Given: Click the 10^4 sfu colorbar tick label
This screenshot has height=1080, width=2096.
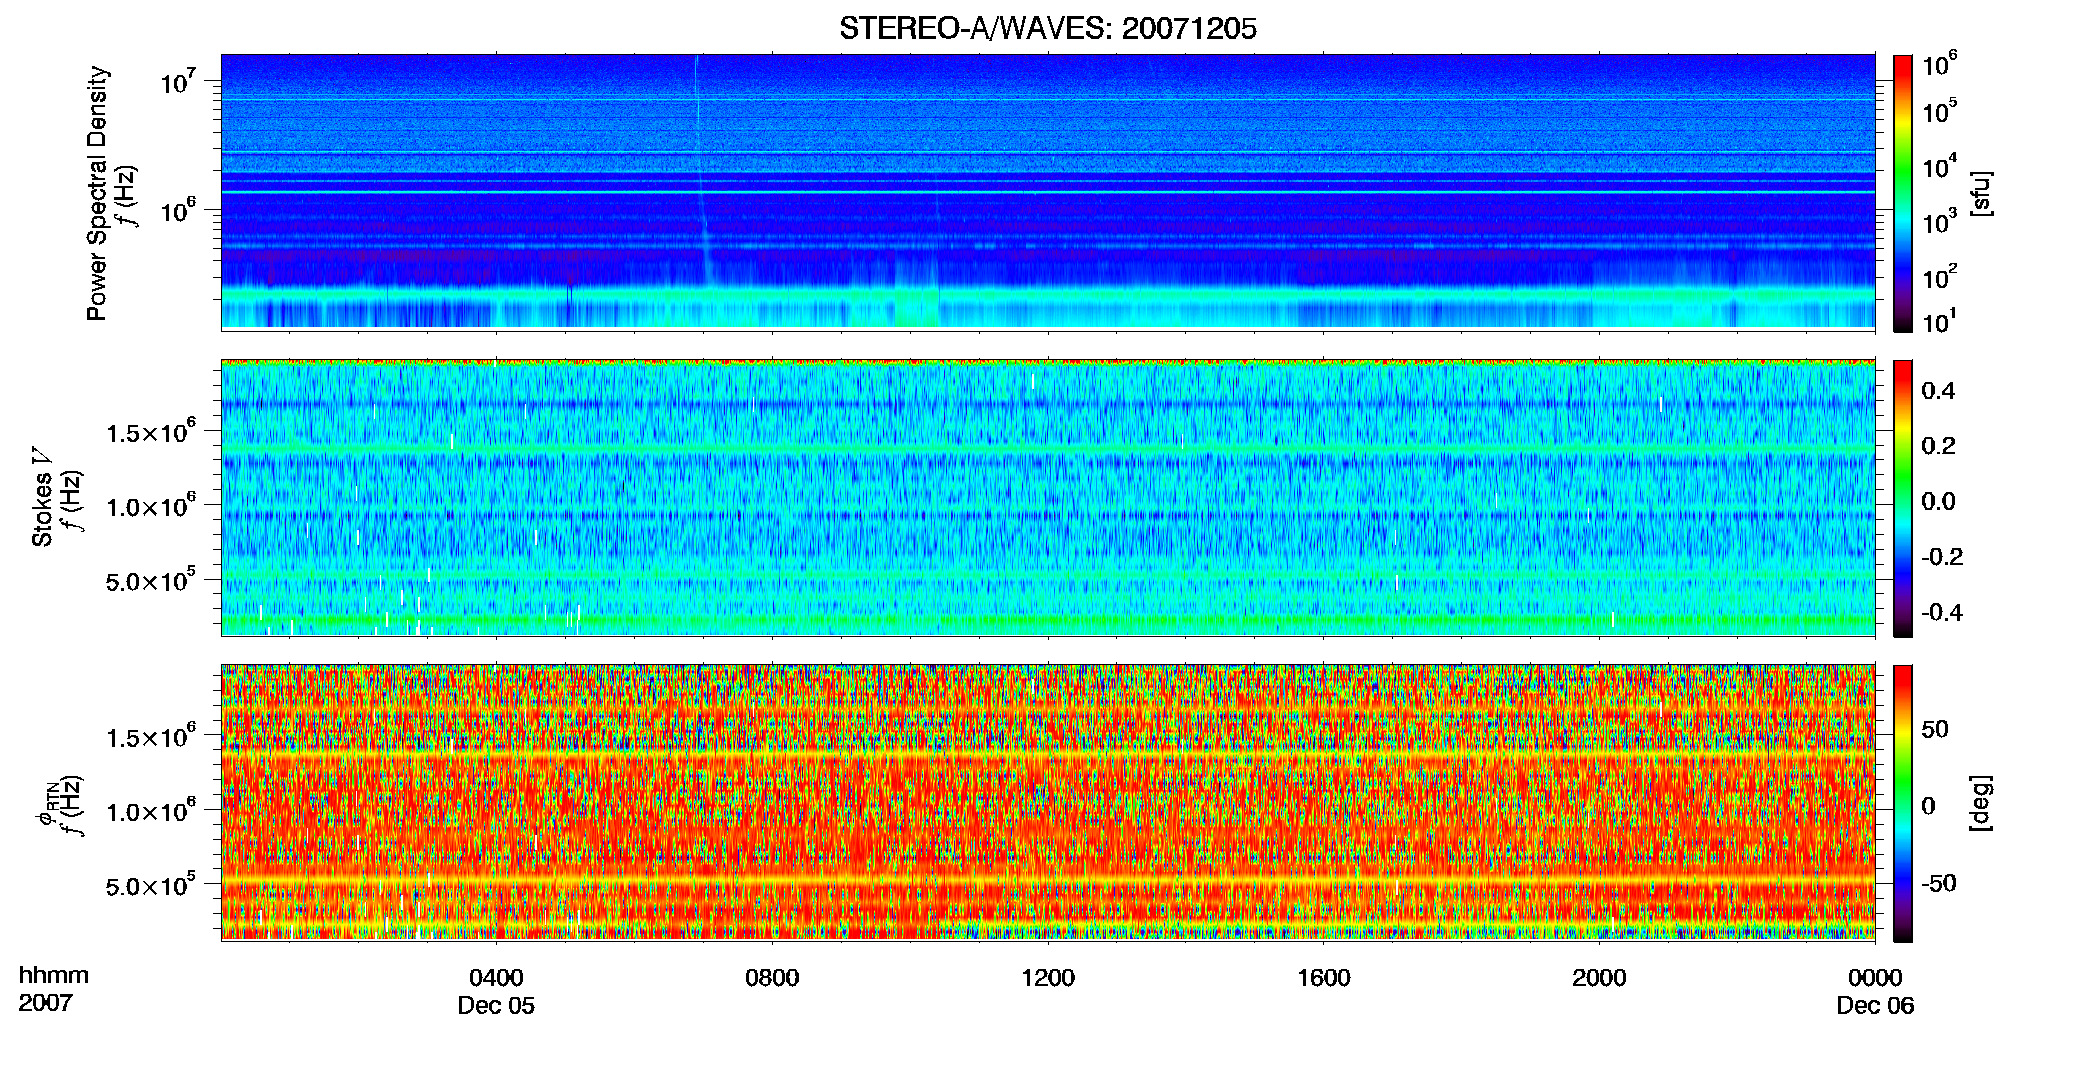Looking at the screenshot, I should coord(1939,165).
